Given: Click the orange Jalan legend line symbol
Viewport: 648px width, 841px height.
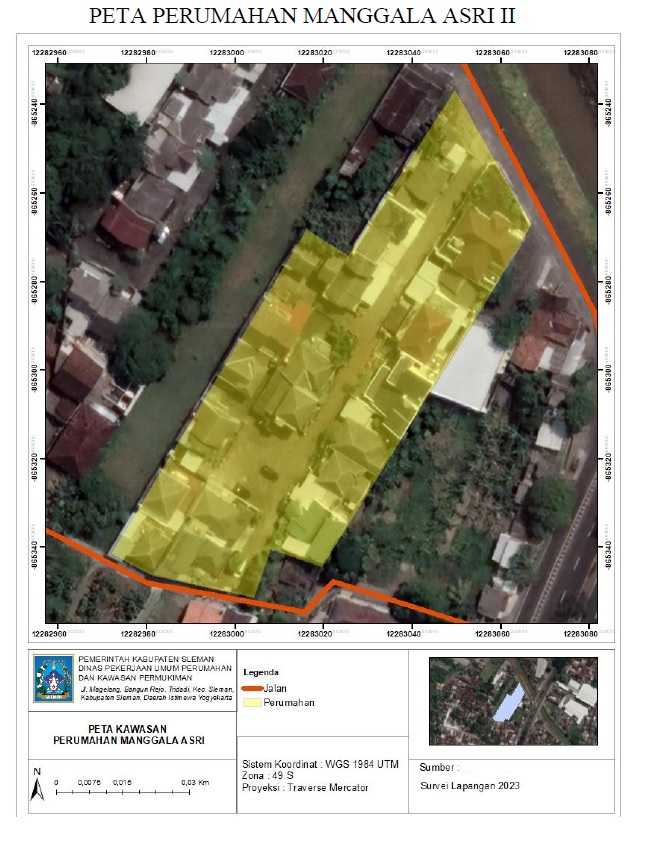Looking at the screenshot, I should pos(252,688).
